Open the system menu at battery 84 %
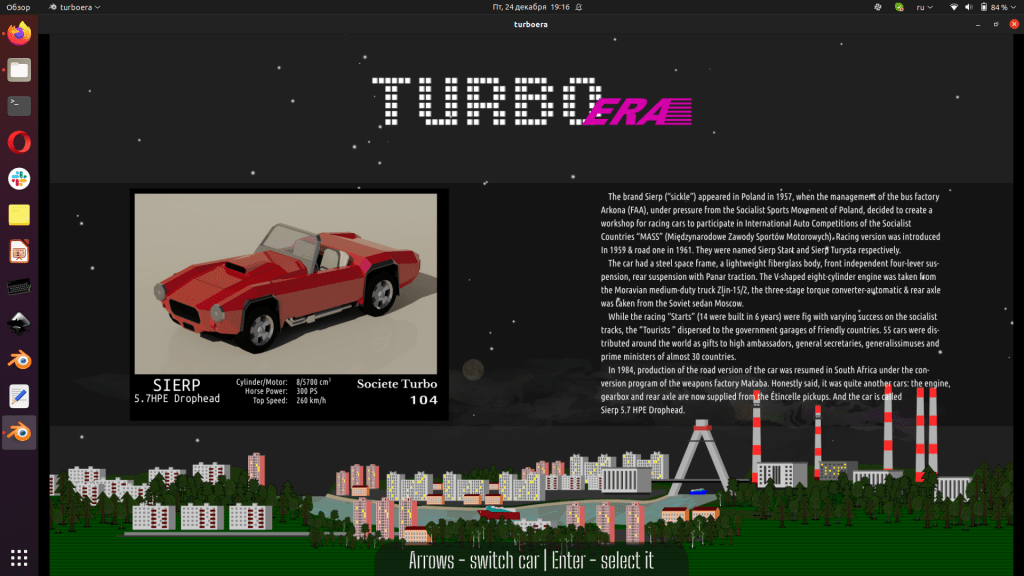1024x576 pixels. click(x=1001, y=7)
